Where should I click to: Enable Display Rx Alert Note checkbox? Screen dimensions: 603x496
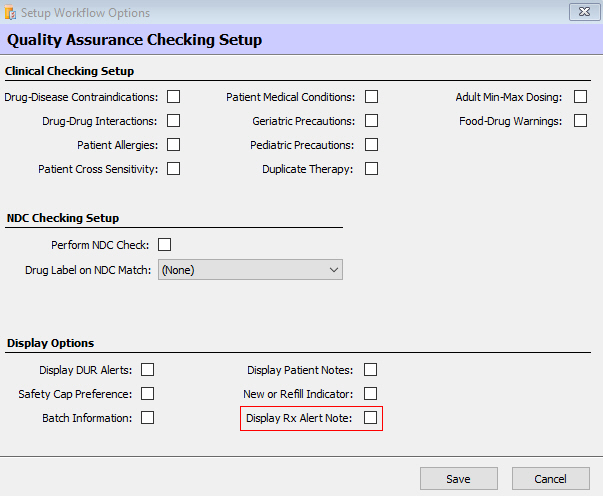coord(370,418)
